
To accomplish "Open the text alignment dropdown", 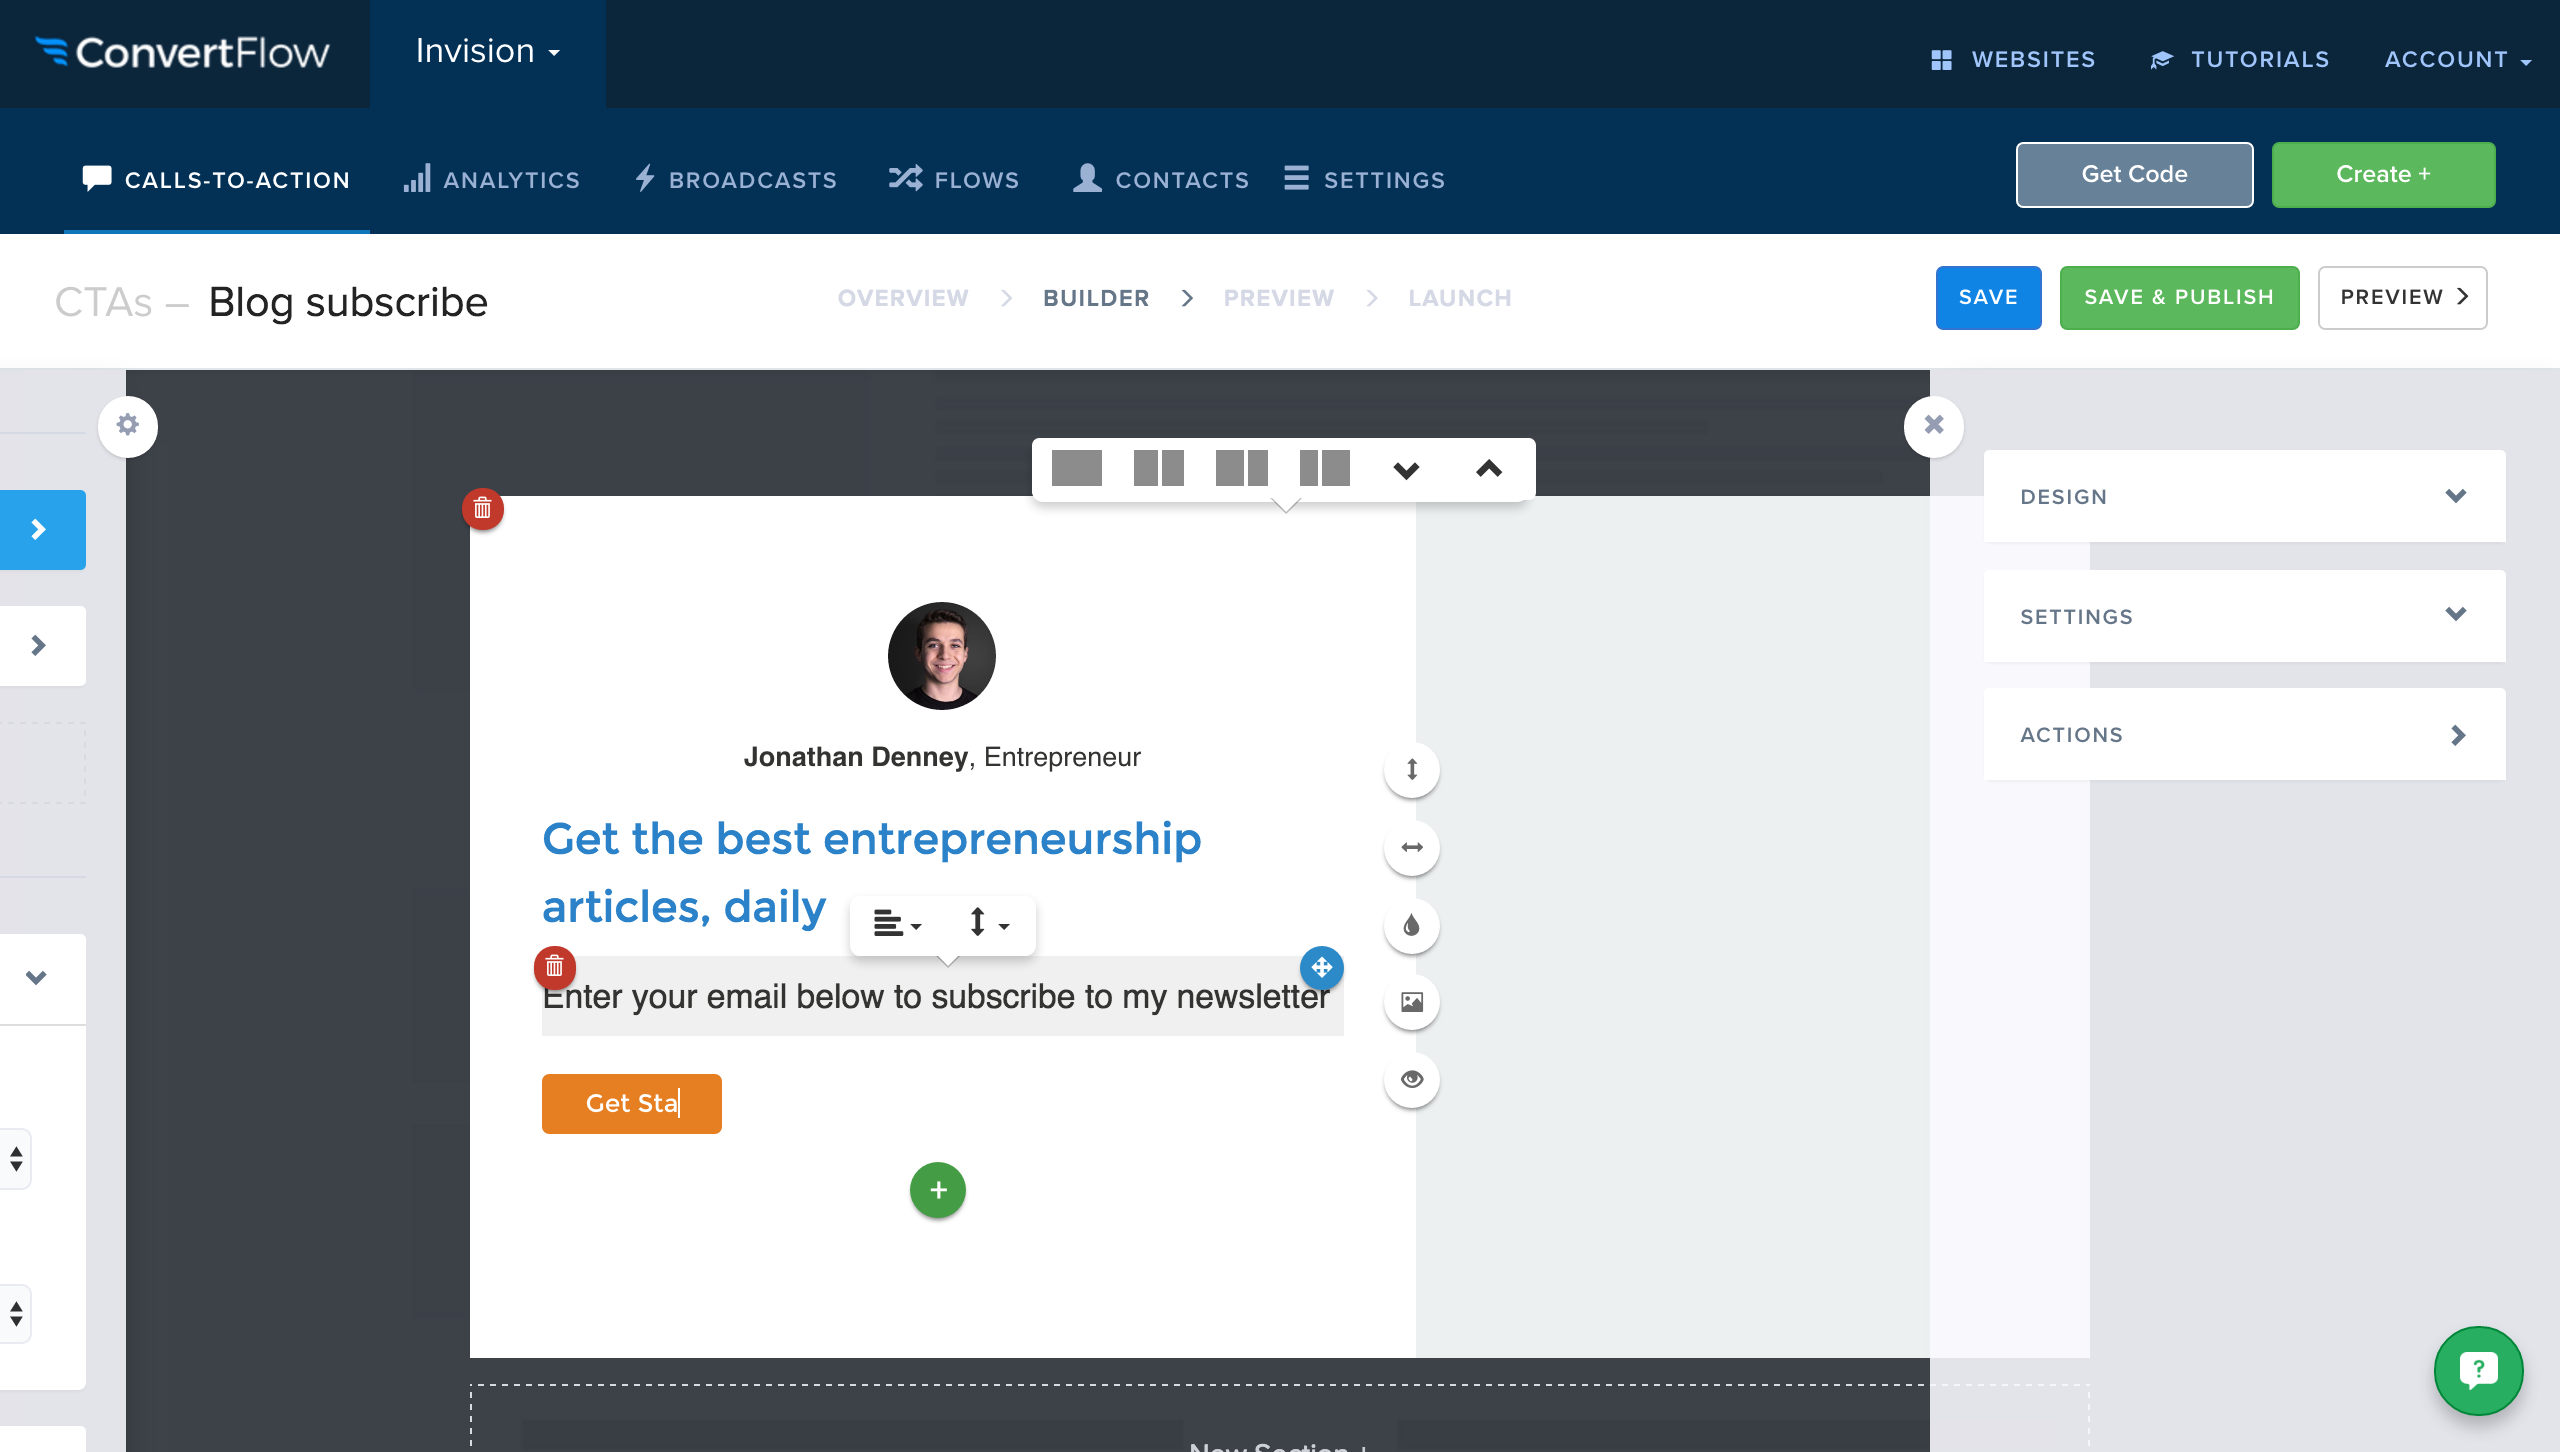I will 896,924.
